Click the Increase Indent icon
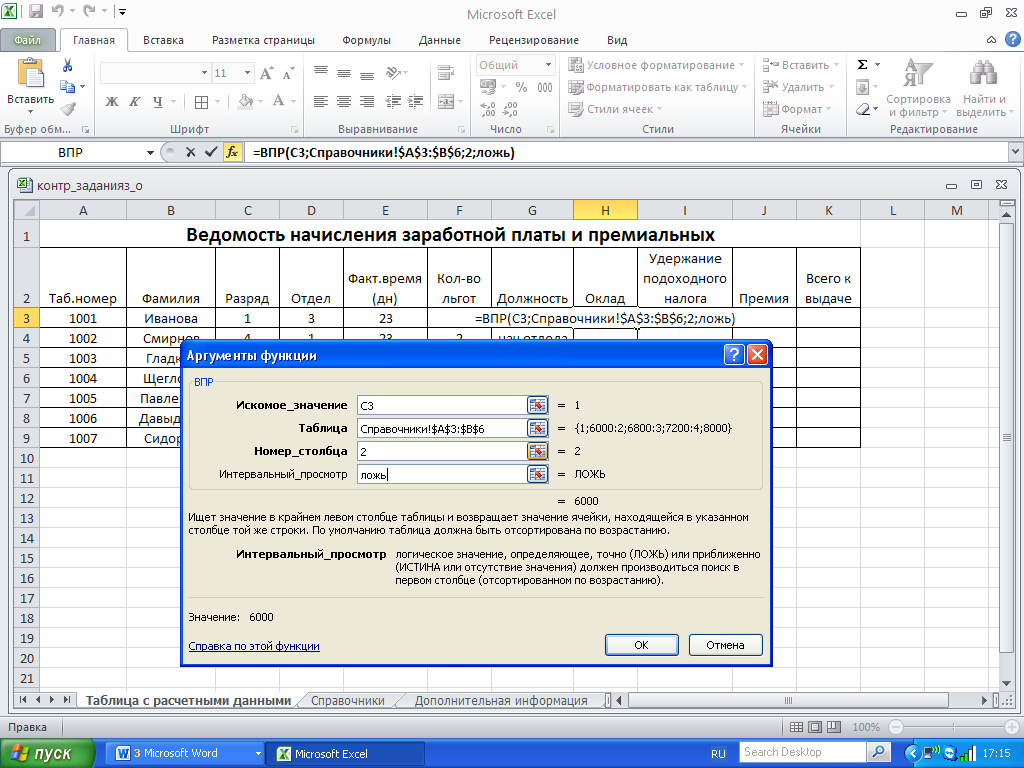The height and width of the screenshot is (768, 1024). click(416, 101)
